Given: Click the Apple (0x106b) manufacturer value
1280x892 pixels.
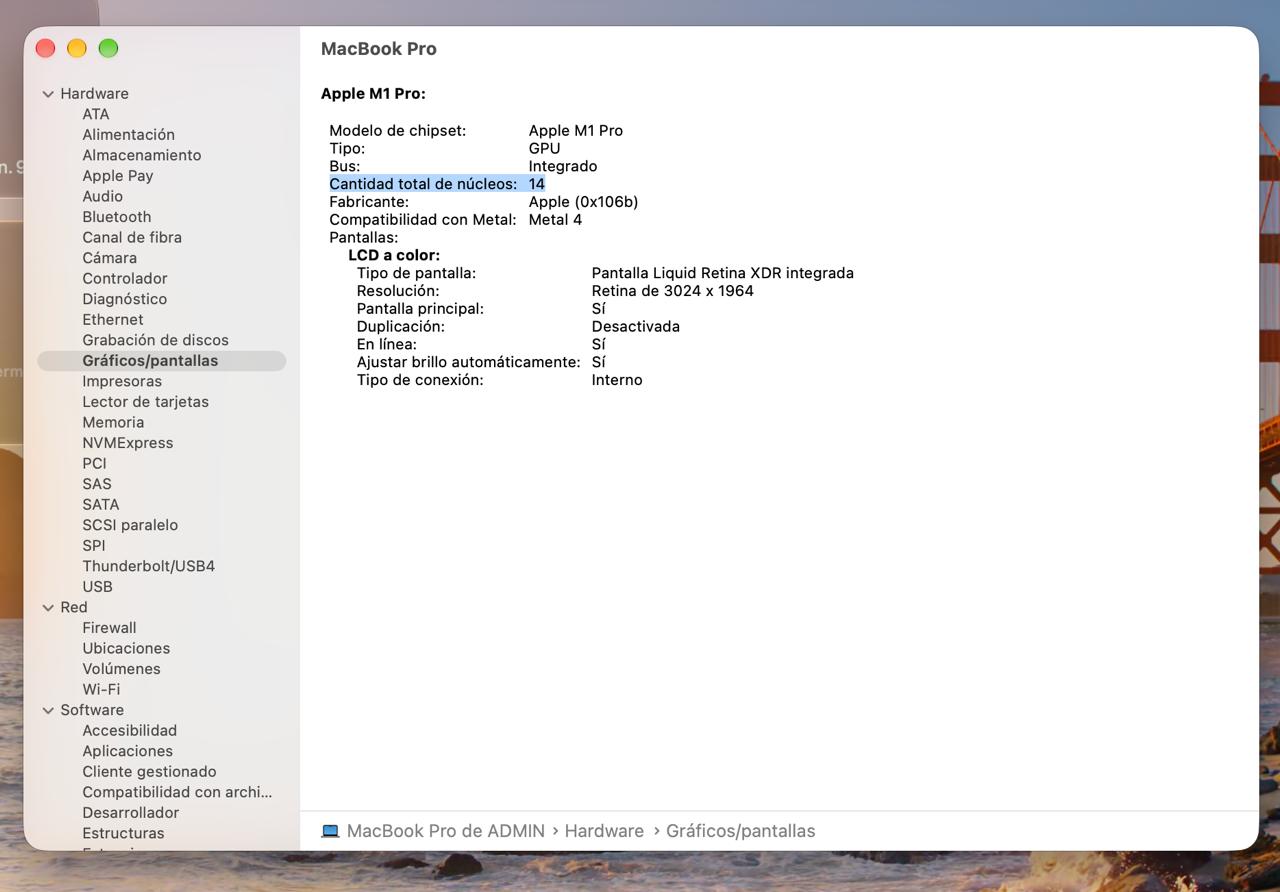Looking at the screenshot, I should 583,202.
